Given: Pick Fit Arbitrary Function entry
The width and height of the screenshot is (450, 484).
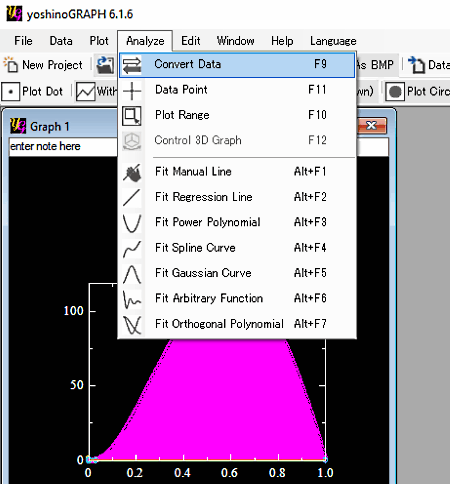Looking at the screenshot, I should (x=237, y=299).
